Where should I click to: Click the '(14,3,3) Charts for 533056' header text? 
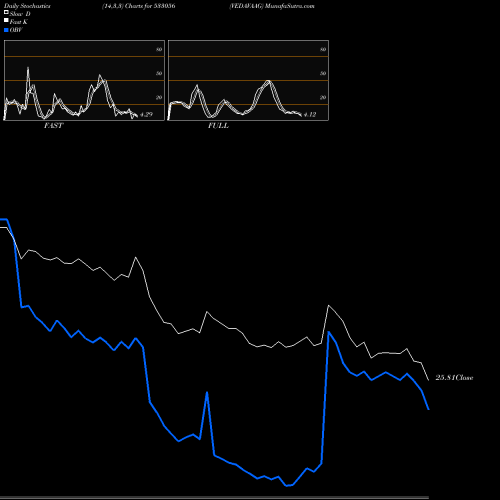(x=139, y=6)
